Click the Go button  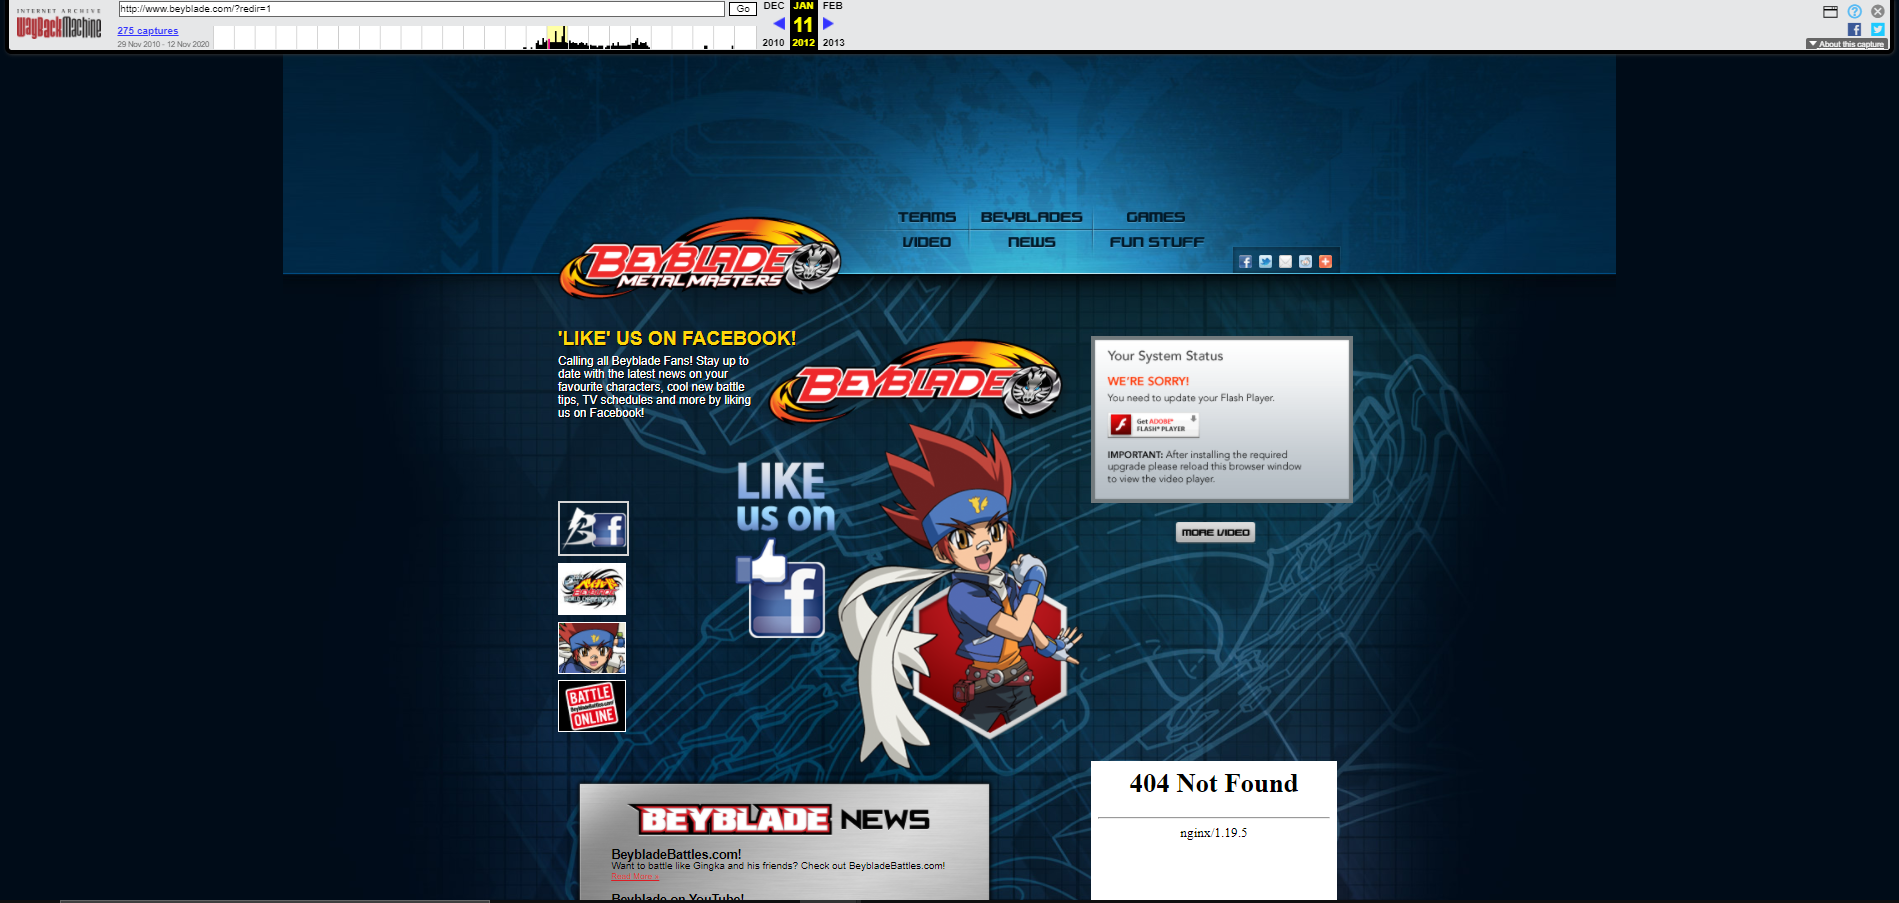[x=743, y=9]
